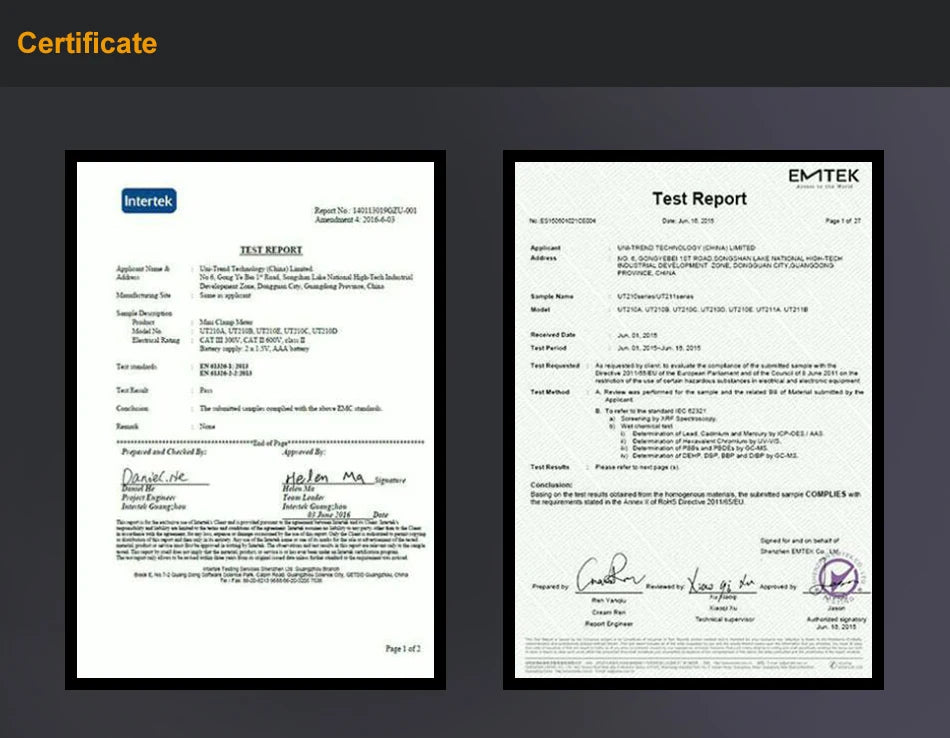Click the End of Page asterisk divider line

click(270, 442)
